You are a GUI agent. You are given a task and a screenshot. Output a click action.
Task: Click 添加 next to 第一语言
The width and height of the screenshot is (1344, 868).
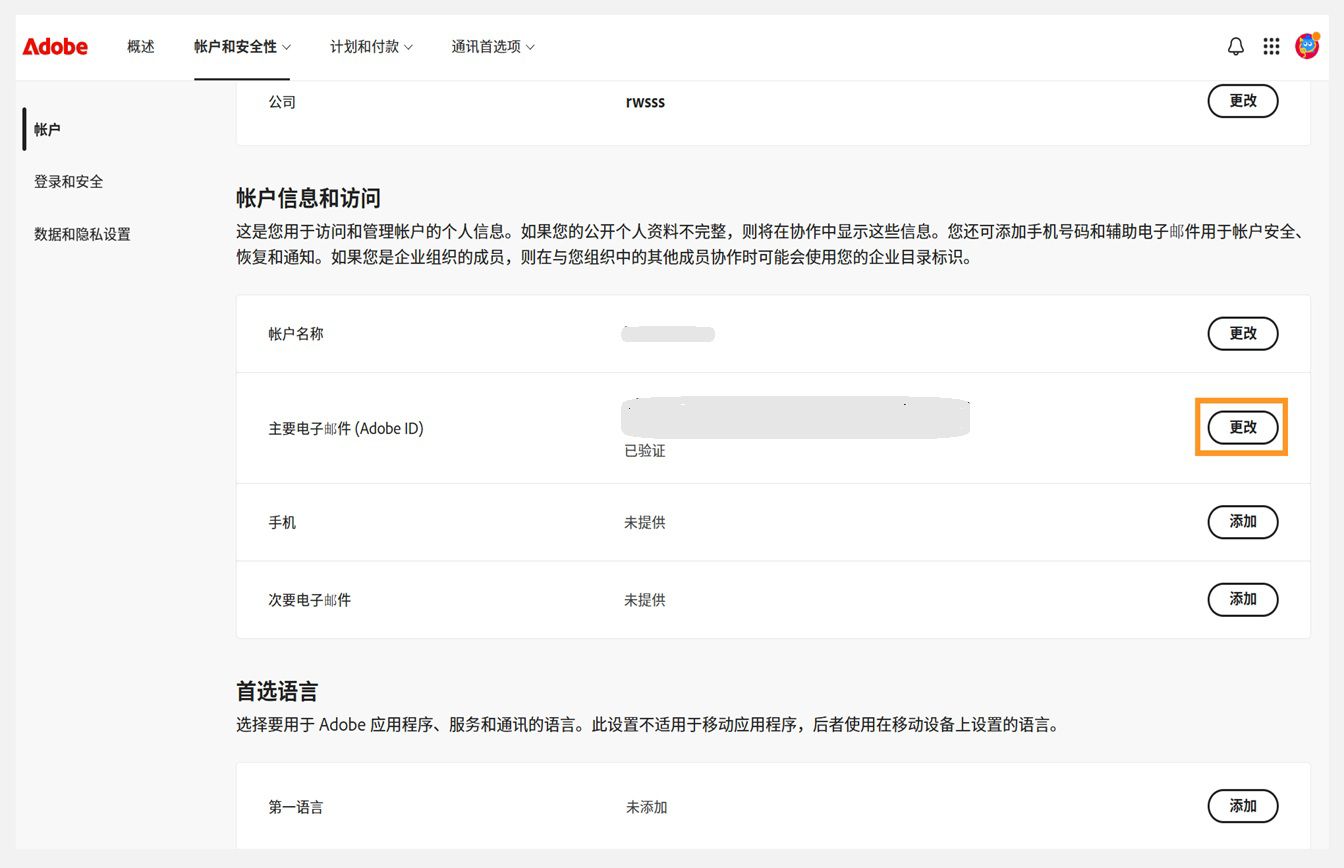pyautogui.click(x=1242, y=806)
